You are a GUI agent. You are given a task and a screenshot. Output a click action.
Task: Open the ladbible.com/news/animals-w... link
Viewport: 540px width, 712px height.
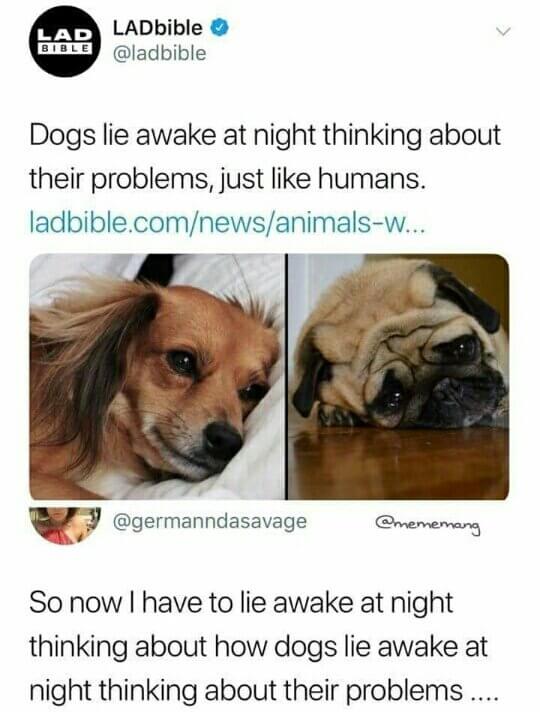(228, 223)
